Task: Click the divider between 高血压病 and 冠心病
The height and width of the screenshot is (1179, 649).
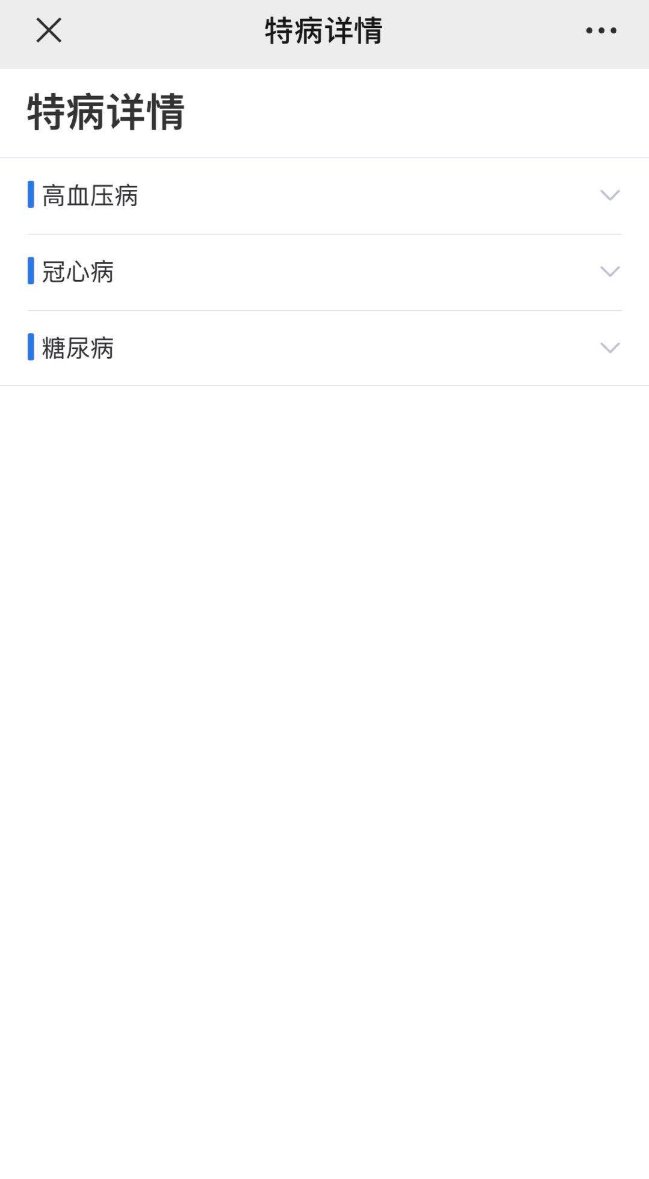Action: coord(324,234)
